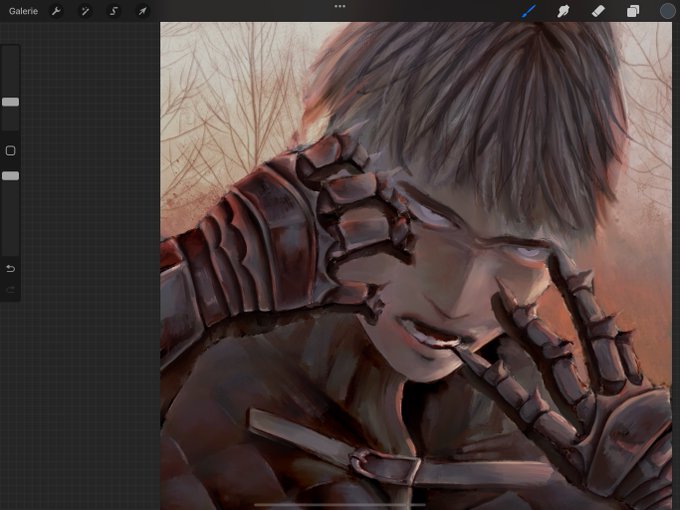Return to the Galerie view
Image resolution: width=680 pixels, height=510 pixels.
(23, 11)
